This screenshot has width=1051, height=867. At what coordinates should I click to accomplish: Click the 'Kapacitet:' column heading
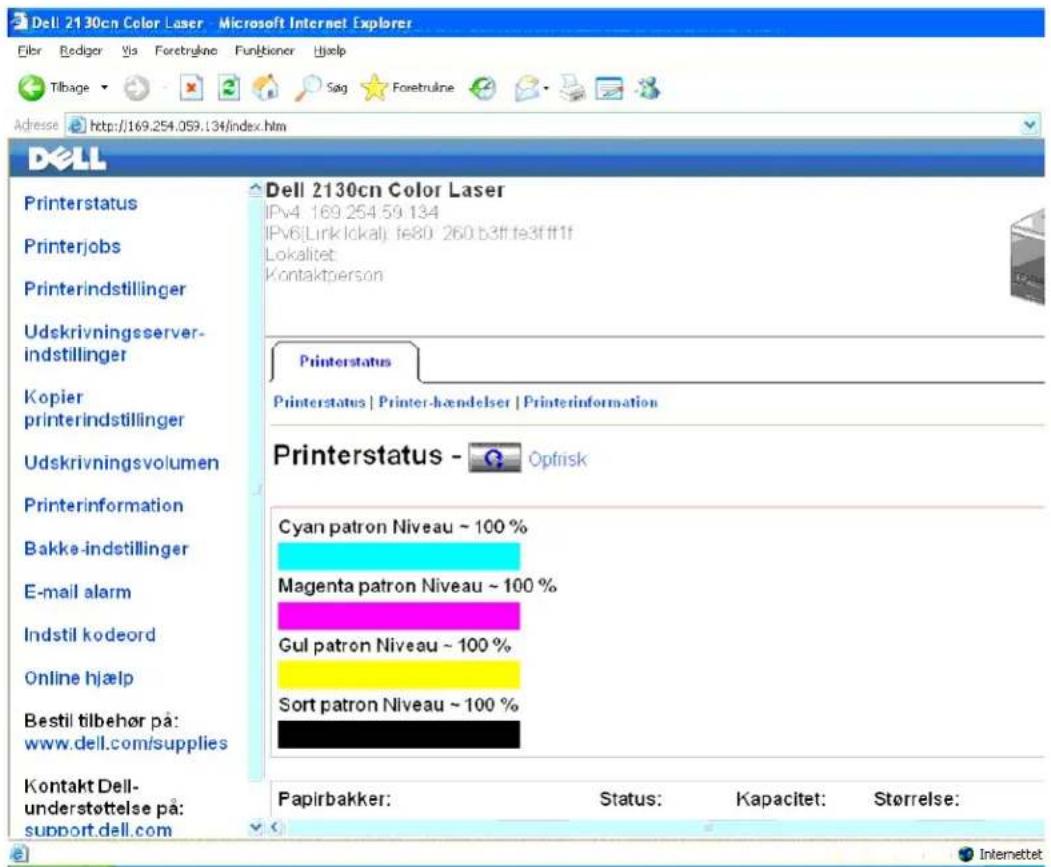[x=781, y=799]
